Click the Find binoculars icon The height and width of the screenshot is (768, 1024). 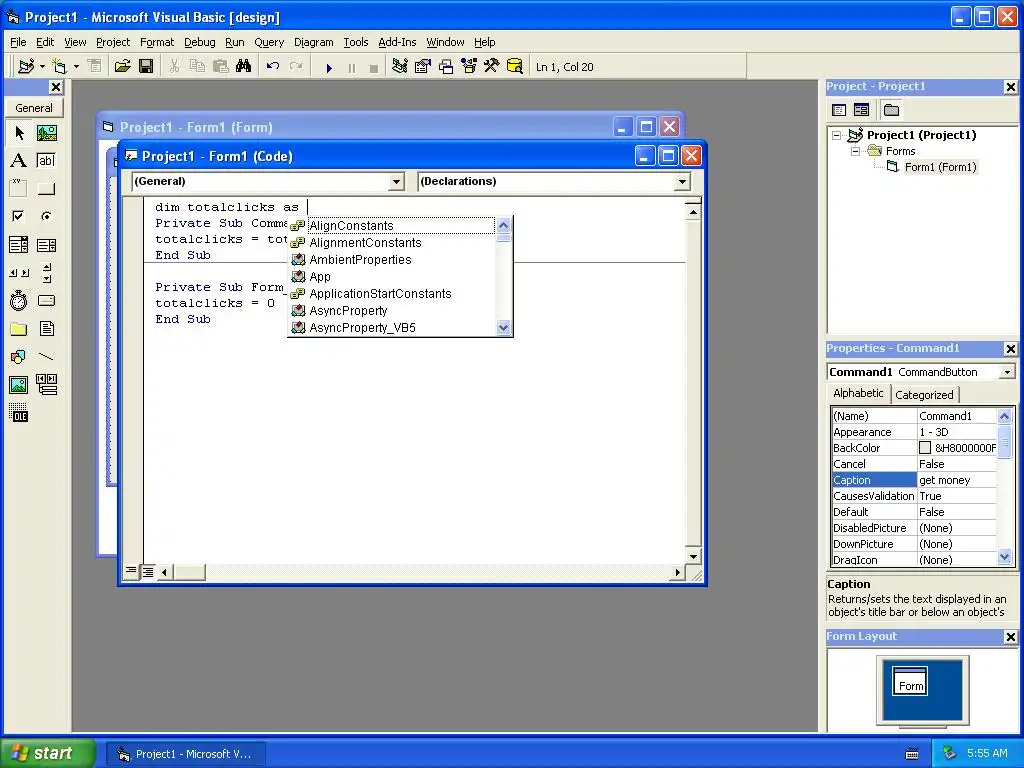(x=244, y=66)
